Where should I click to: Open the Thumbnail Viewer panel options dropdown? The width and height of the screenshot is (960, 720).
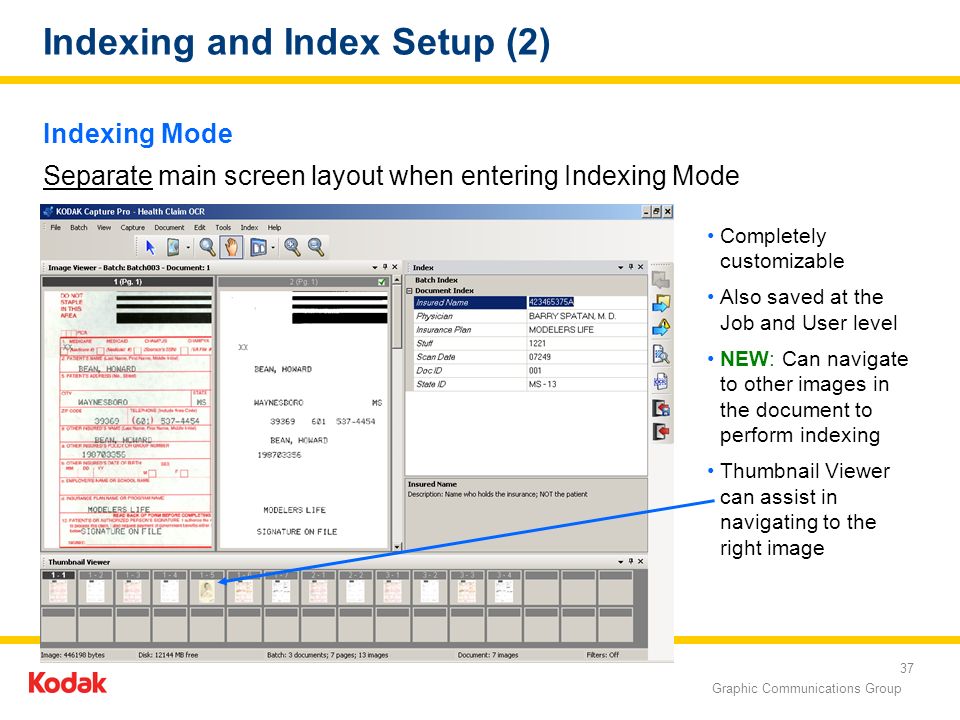coord(621,561)
